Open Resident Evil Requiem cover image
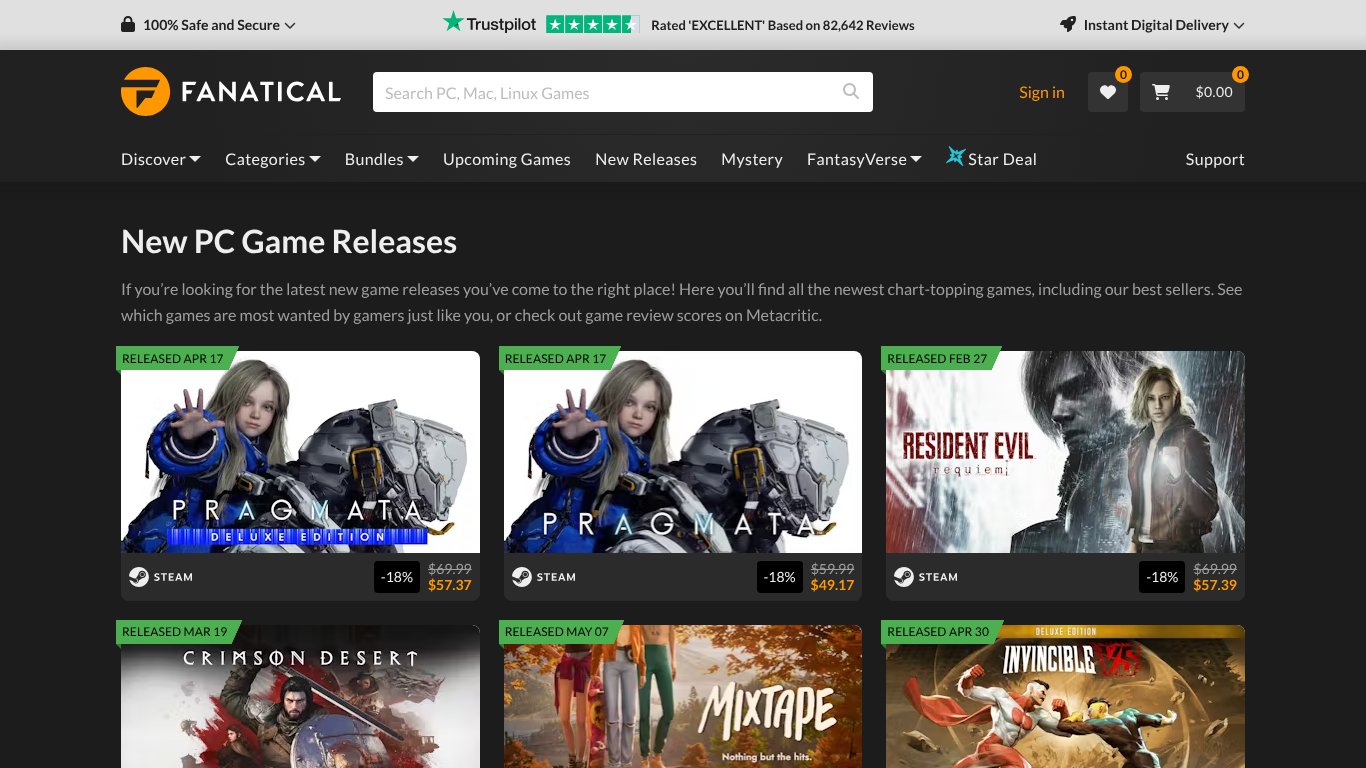Image resolution: width=1366 pixels, height=768 pixels. (x=1065, y=452)
